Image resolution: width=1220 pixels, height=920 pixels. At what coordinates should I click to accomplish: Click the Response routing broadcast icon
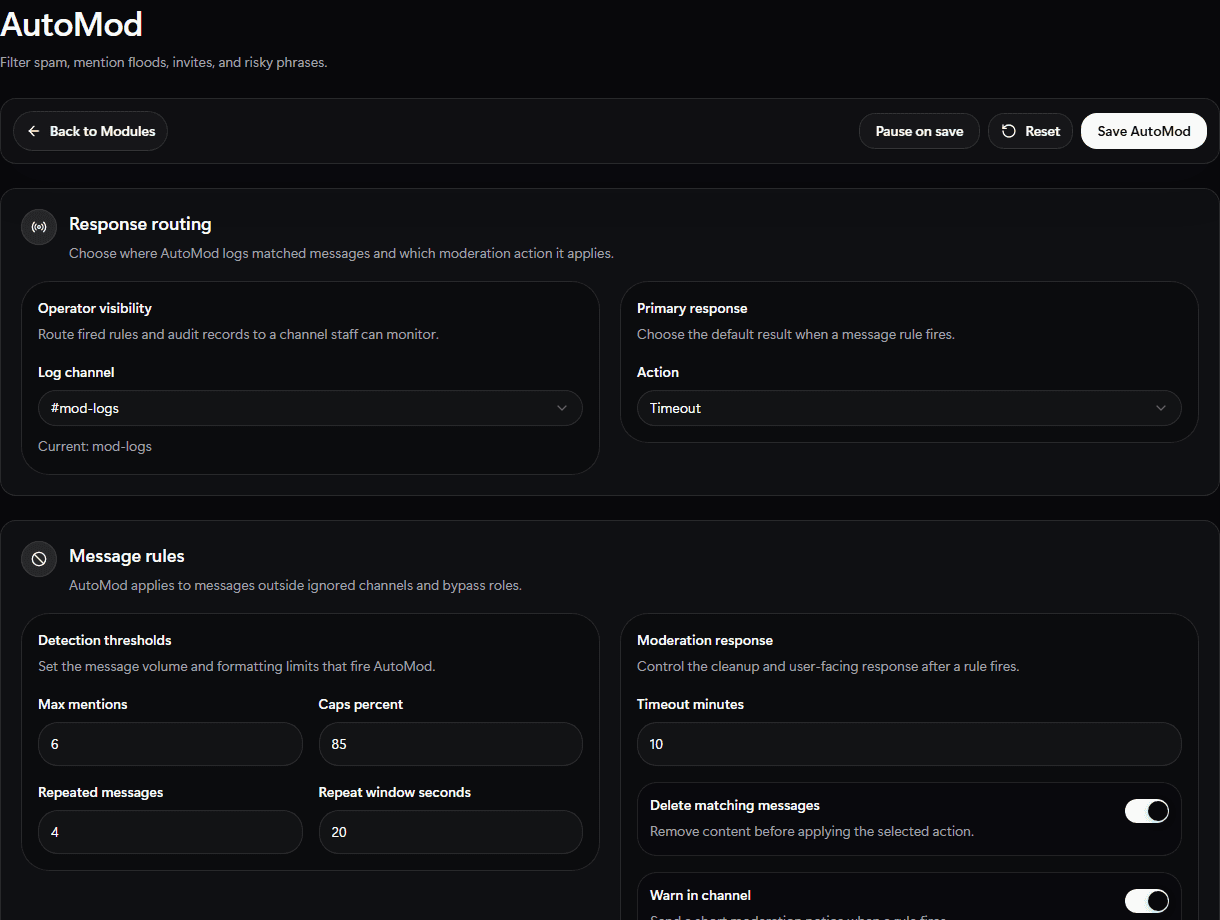click(x=39, y=227)
